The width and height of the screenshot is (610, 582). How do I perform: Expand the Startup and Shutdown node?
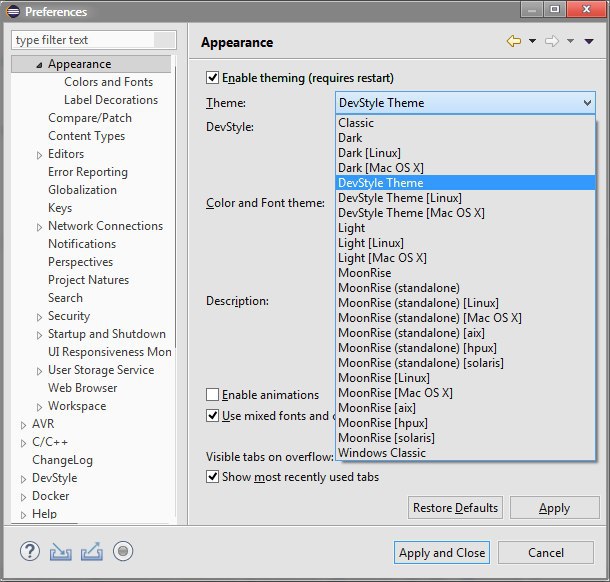39,335
